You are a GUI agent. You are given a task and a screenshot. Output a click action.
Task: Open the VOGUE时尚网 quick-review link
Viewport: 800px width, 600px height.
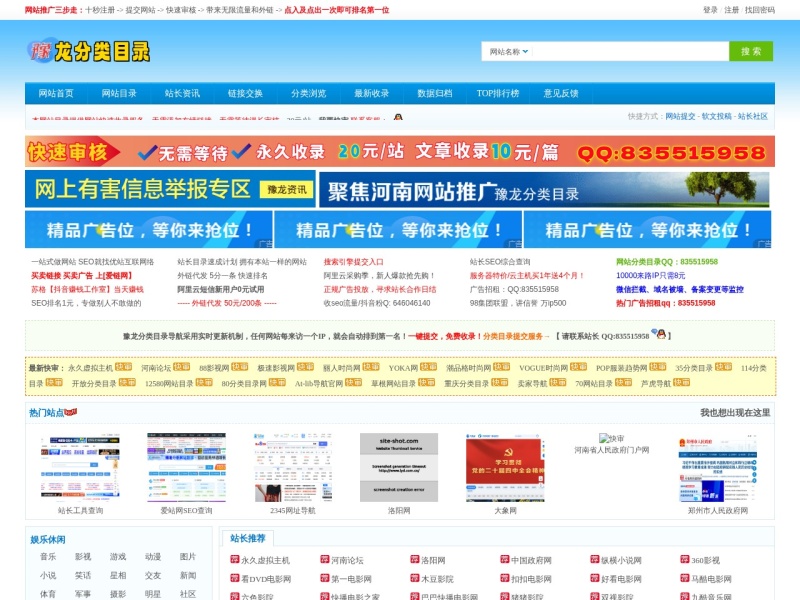[543, 368]
